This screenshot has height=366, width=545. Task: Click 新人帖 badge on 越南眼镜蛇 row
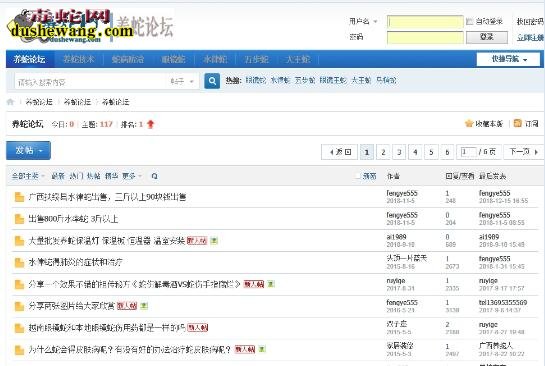click(x=197, y=327)
